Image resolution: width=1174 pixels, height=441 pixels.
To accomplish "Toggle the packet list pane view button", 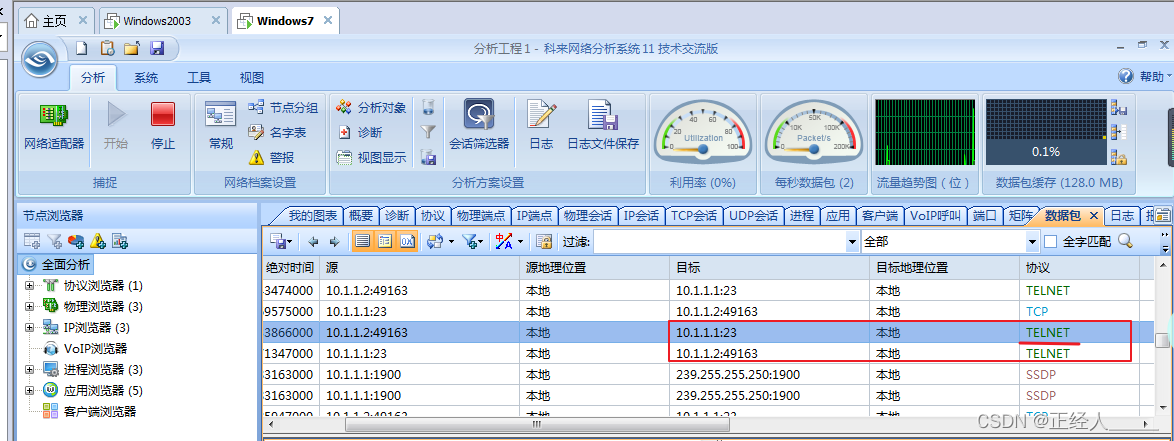I will click(362, 242).
